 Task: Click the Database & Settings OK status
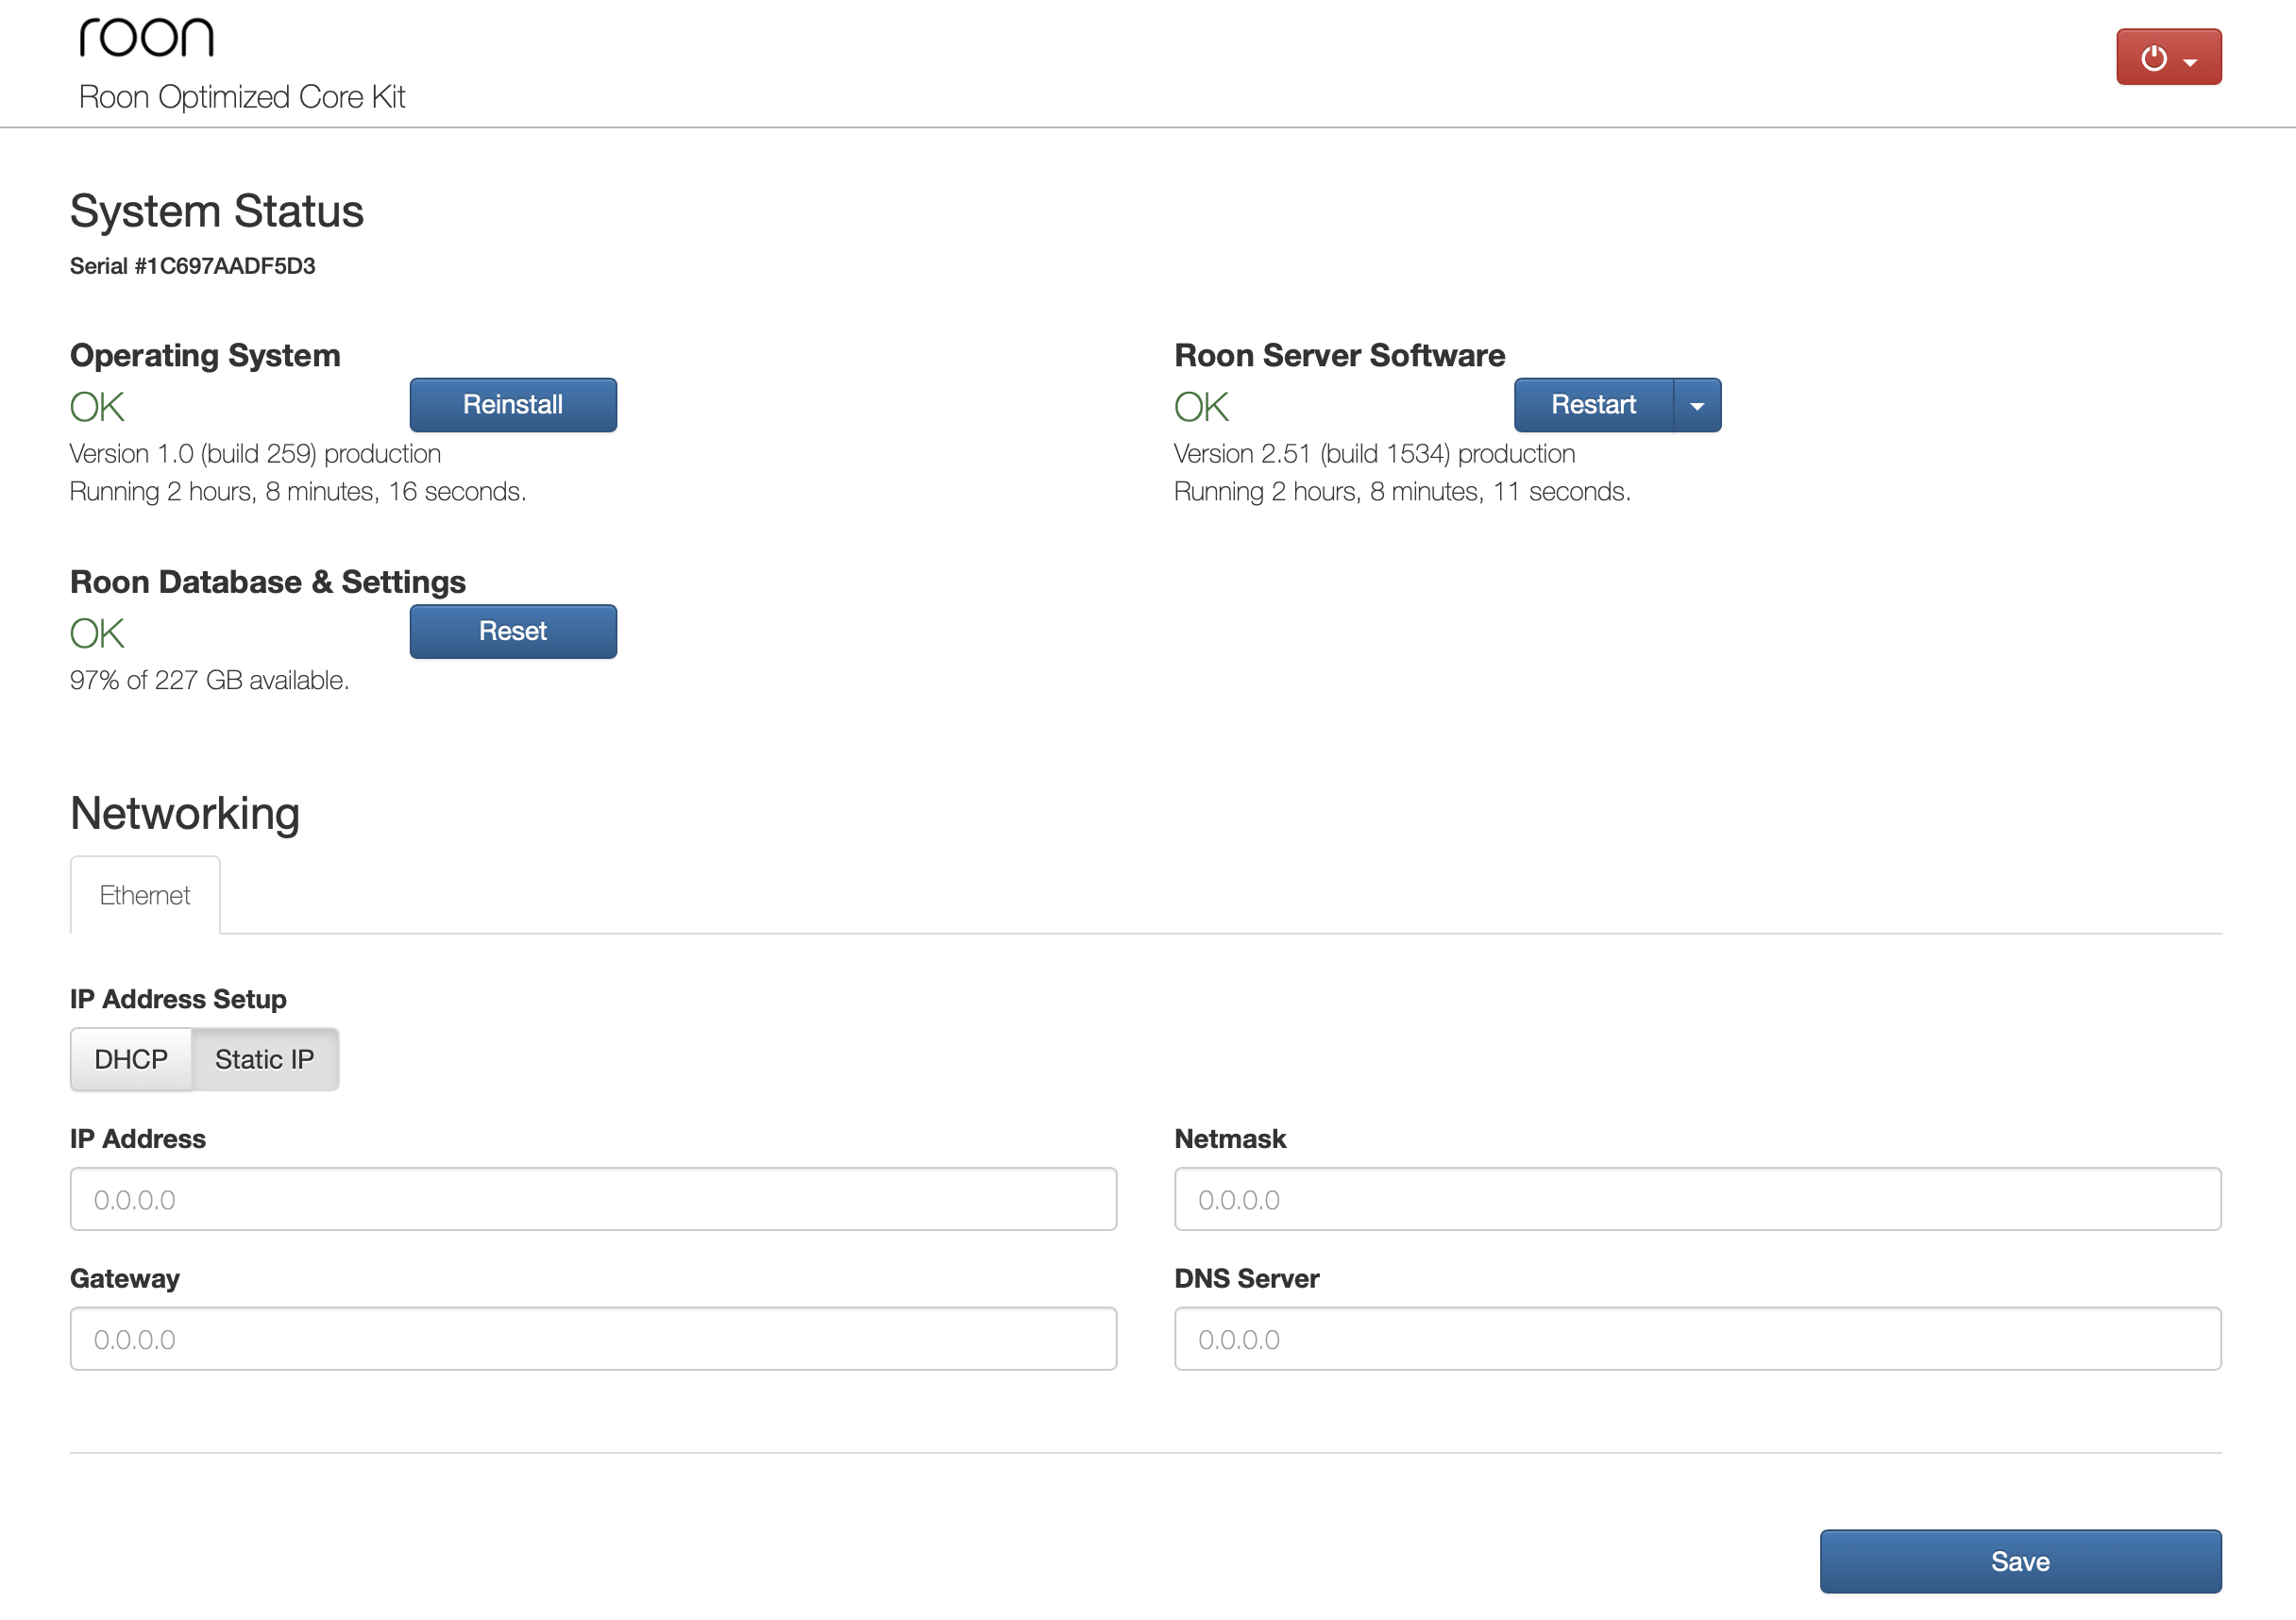tap(97, 633)
